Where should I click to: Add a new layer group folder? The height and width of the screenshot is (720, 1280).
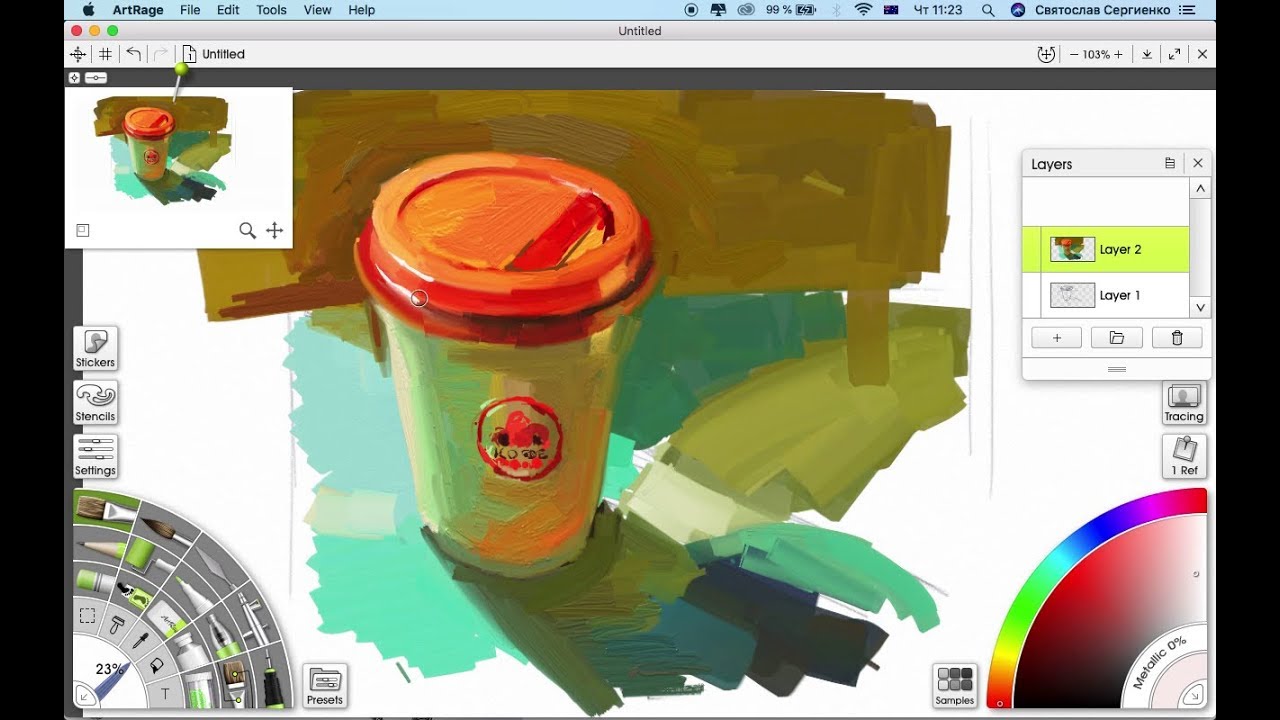(1117, 338)
